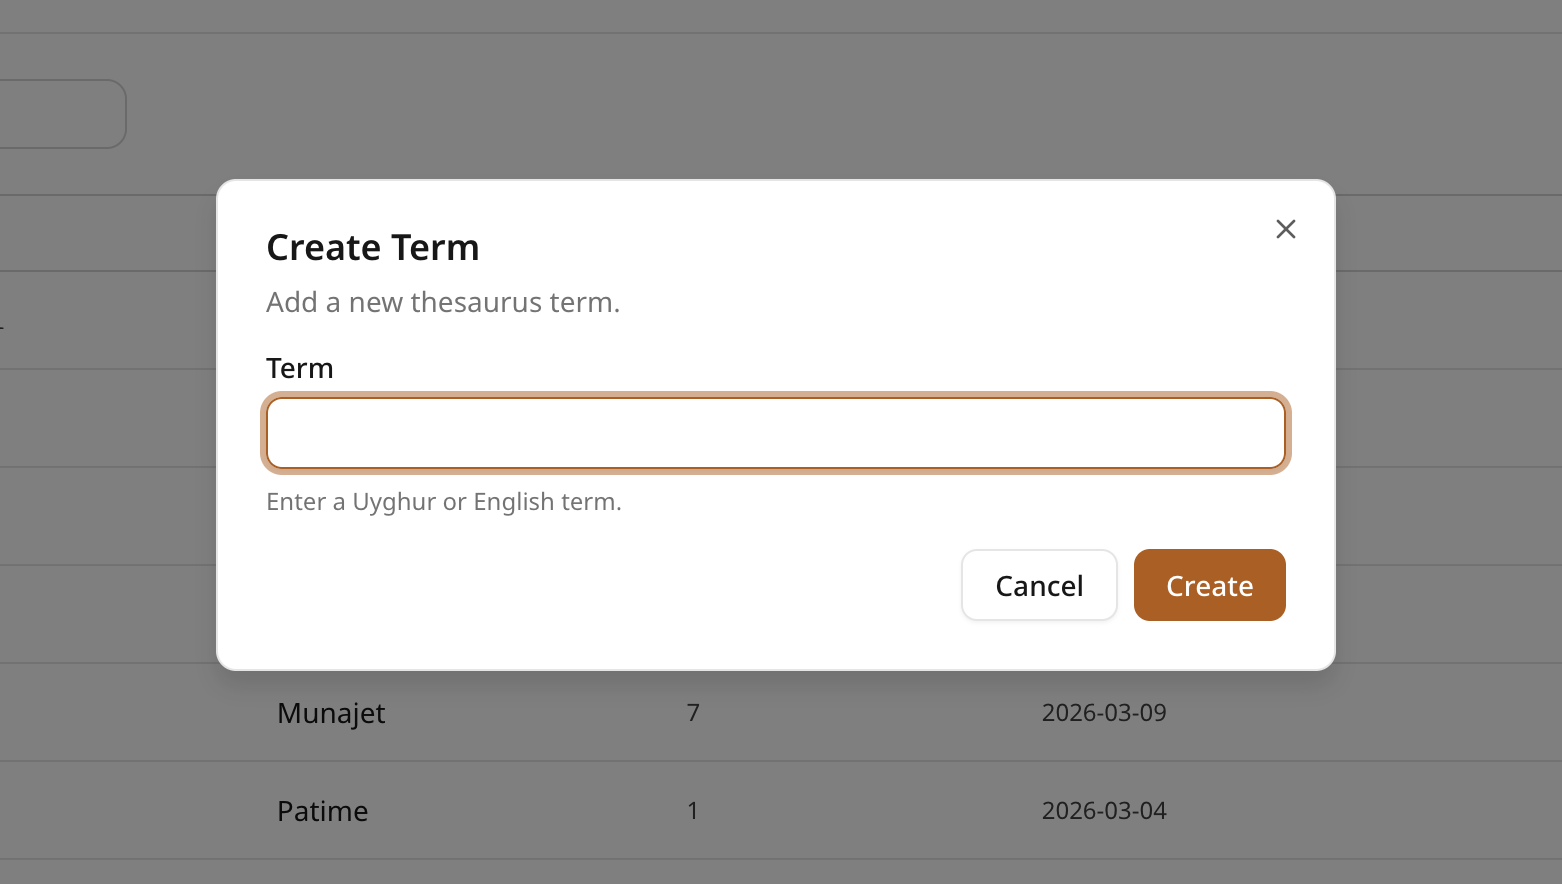Click the Term field label

click(299, 368)
